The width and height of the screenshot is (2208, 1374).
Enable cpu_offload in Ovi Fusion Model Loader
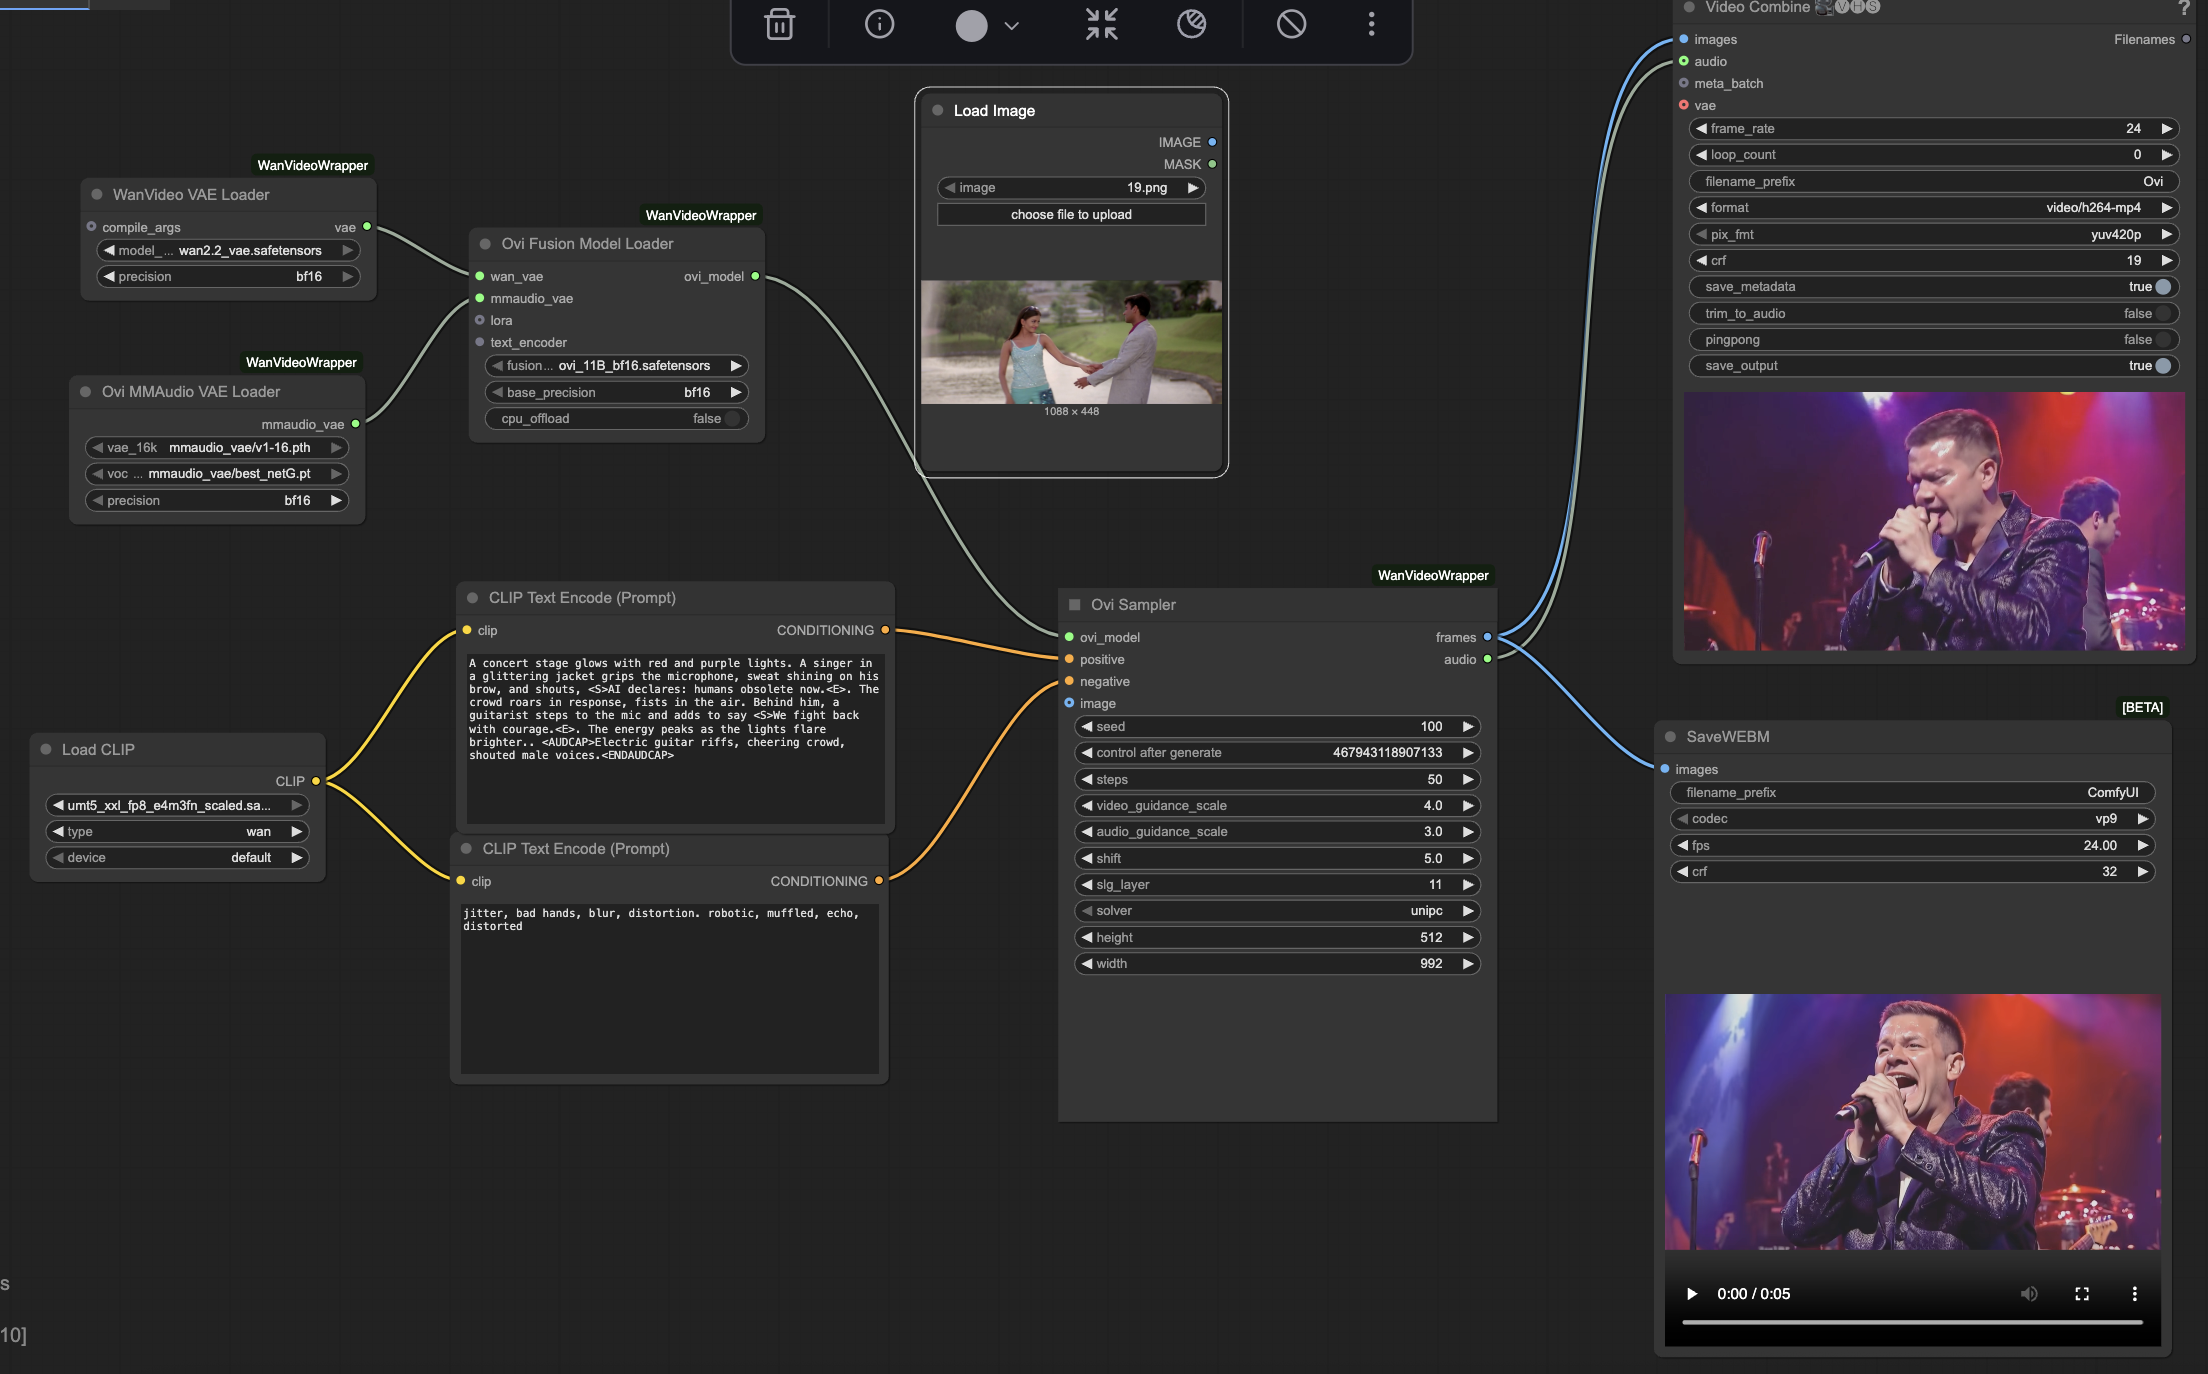coord(732,419)
